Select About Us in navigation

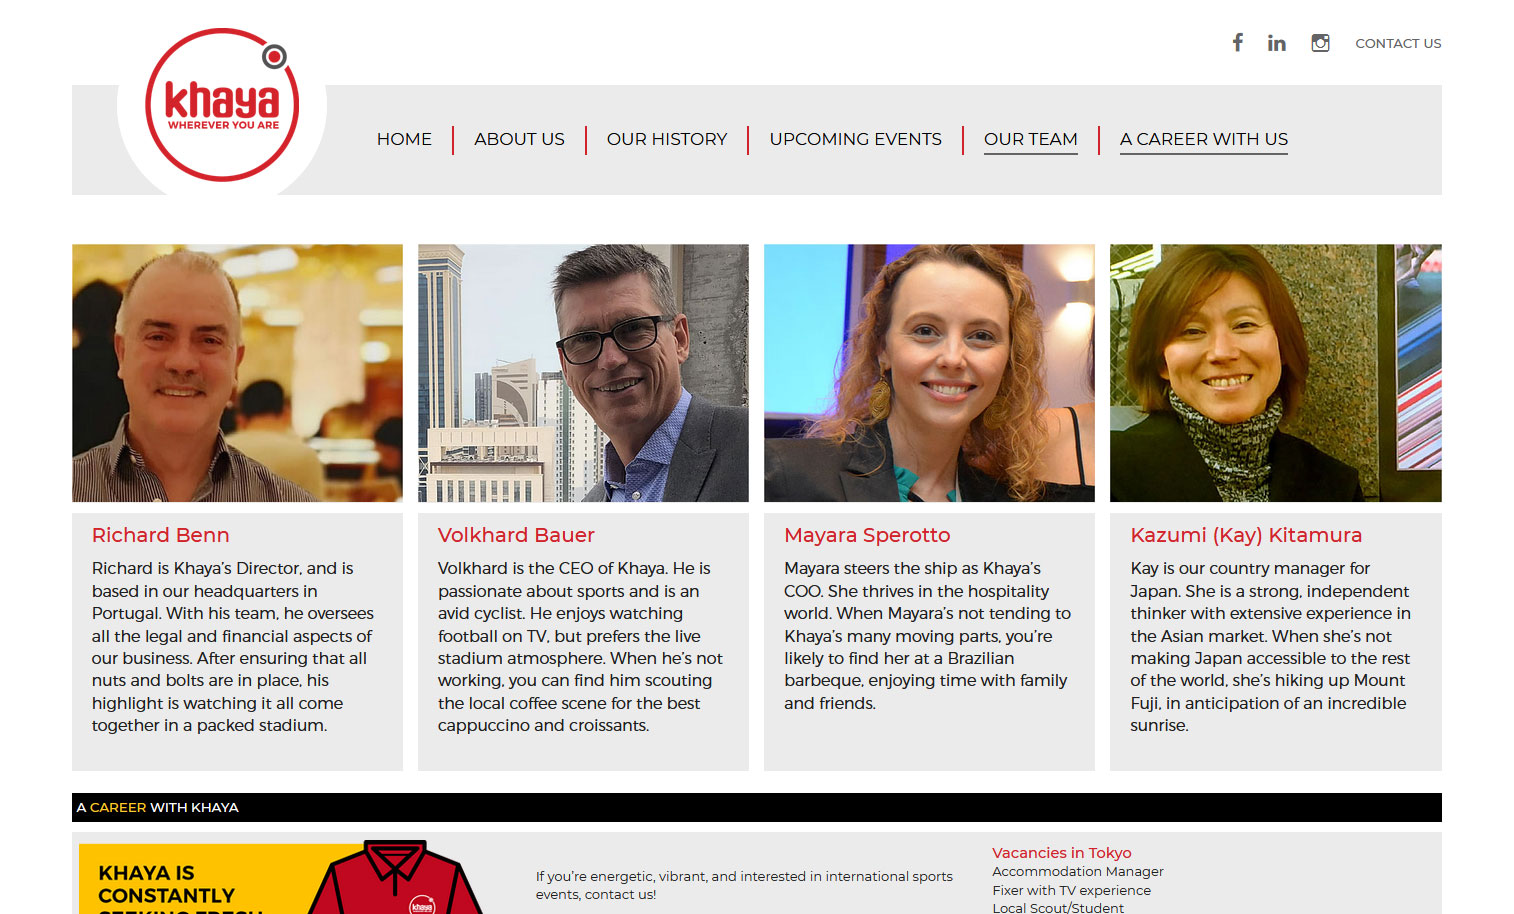[x=519, y=139]
